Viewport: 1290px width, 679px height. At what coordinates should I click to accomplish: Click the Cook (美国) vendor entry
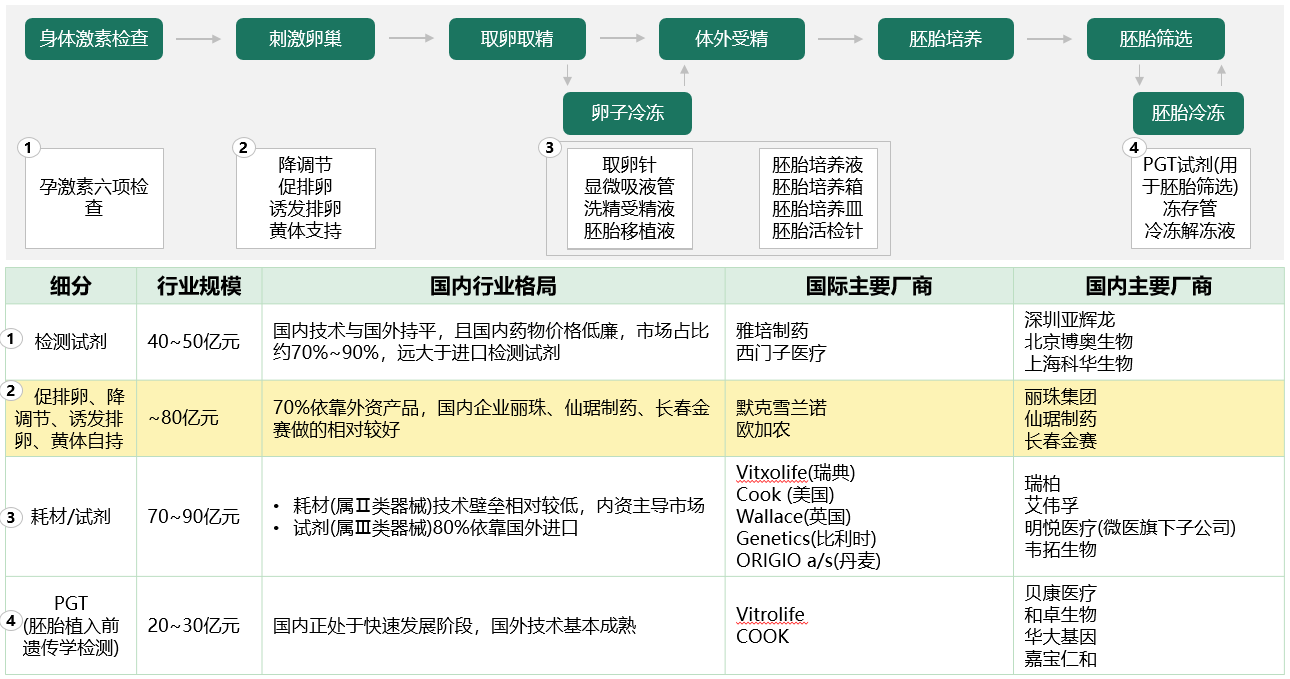[785, 495]
